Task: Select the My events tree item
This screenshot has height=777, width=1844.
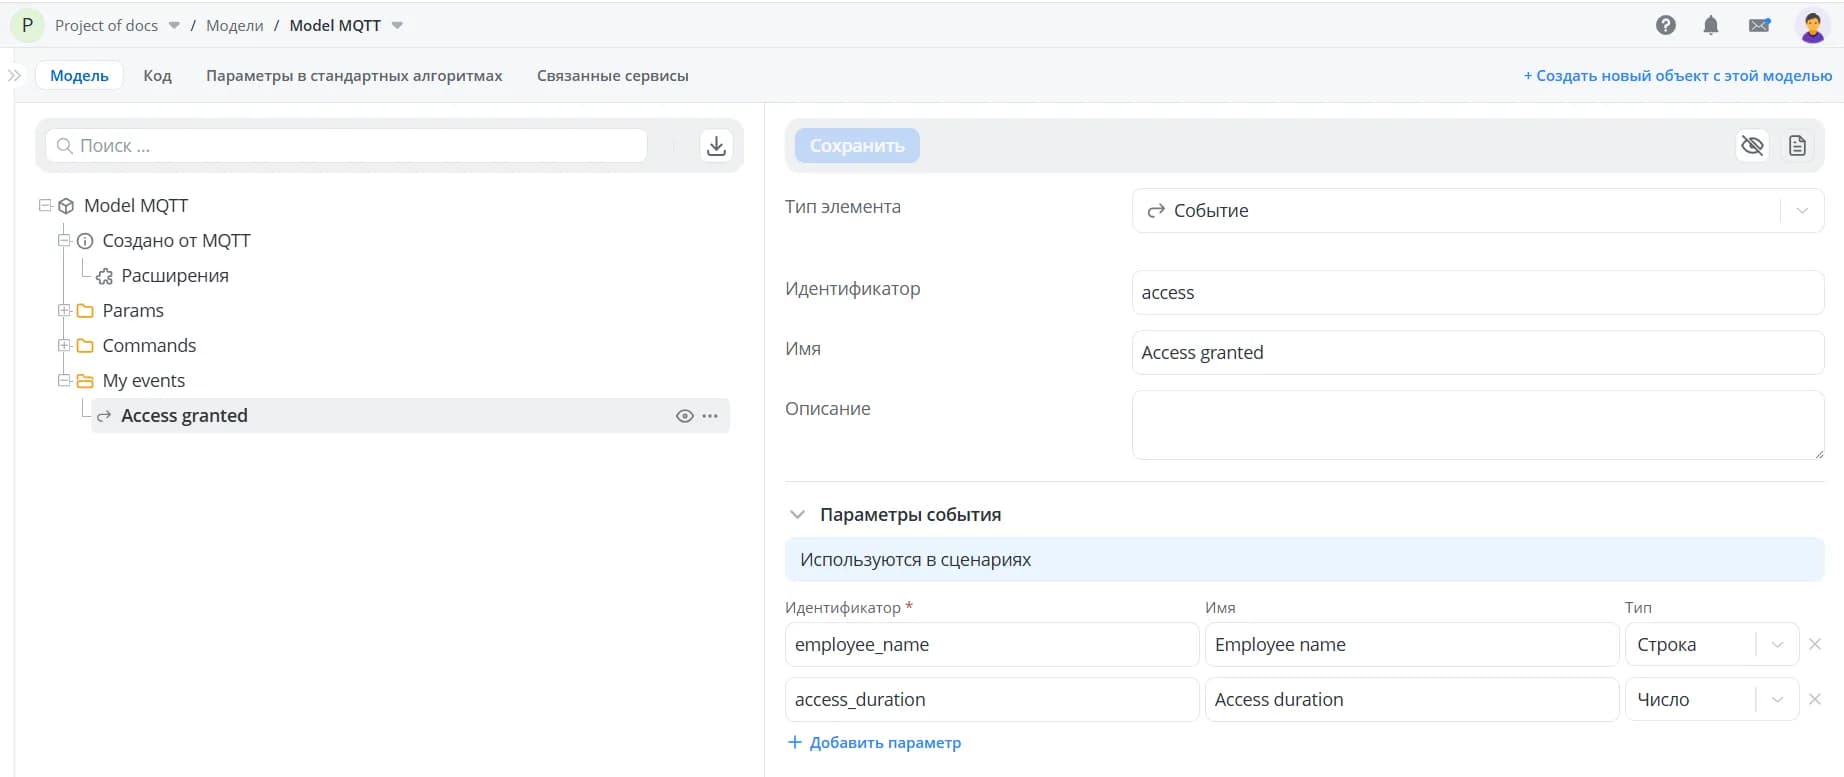Action: (144, 381)
